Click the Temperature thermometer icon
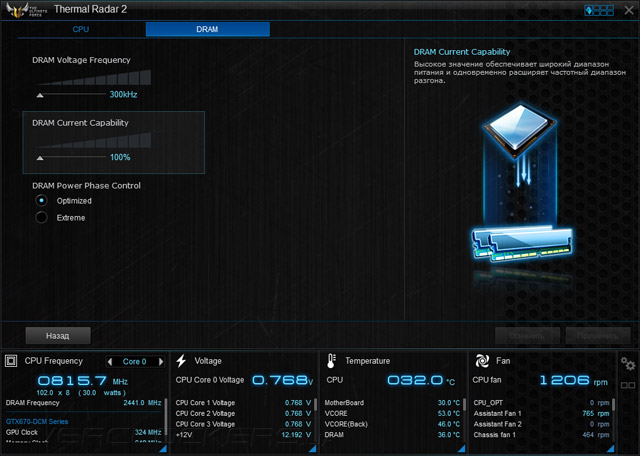This screenshot has width=640, height=456. (331, 361)
